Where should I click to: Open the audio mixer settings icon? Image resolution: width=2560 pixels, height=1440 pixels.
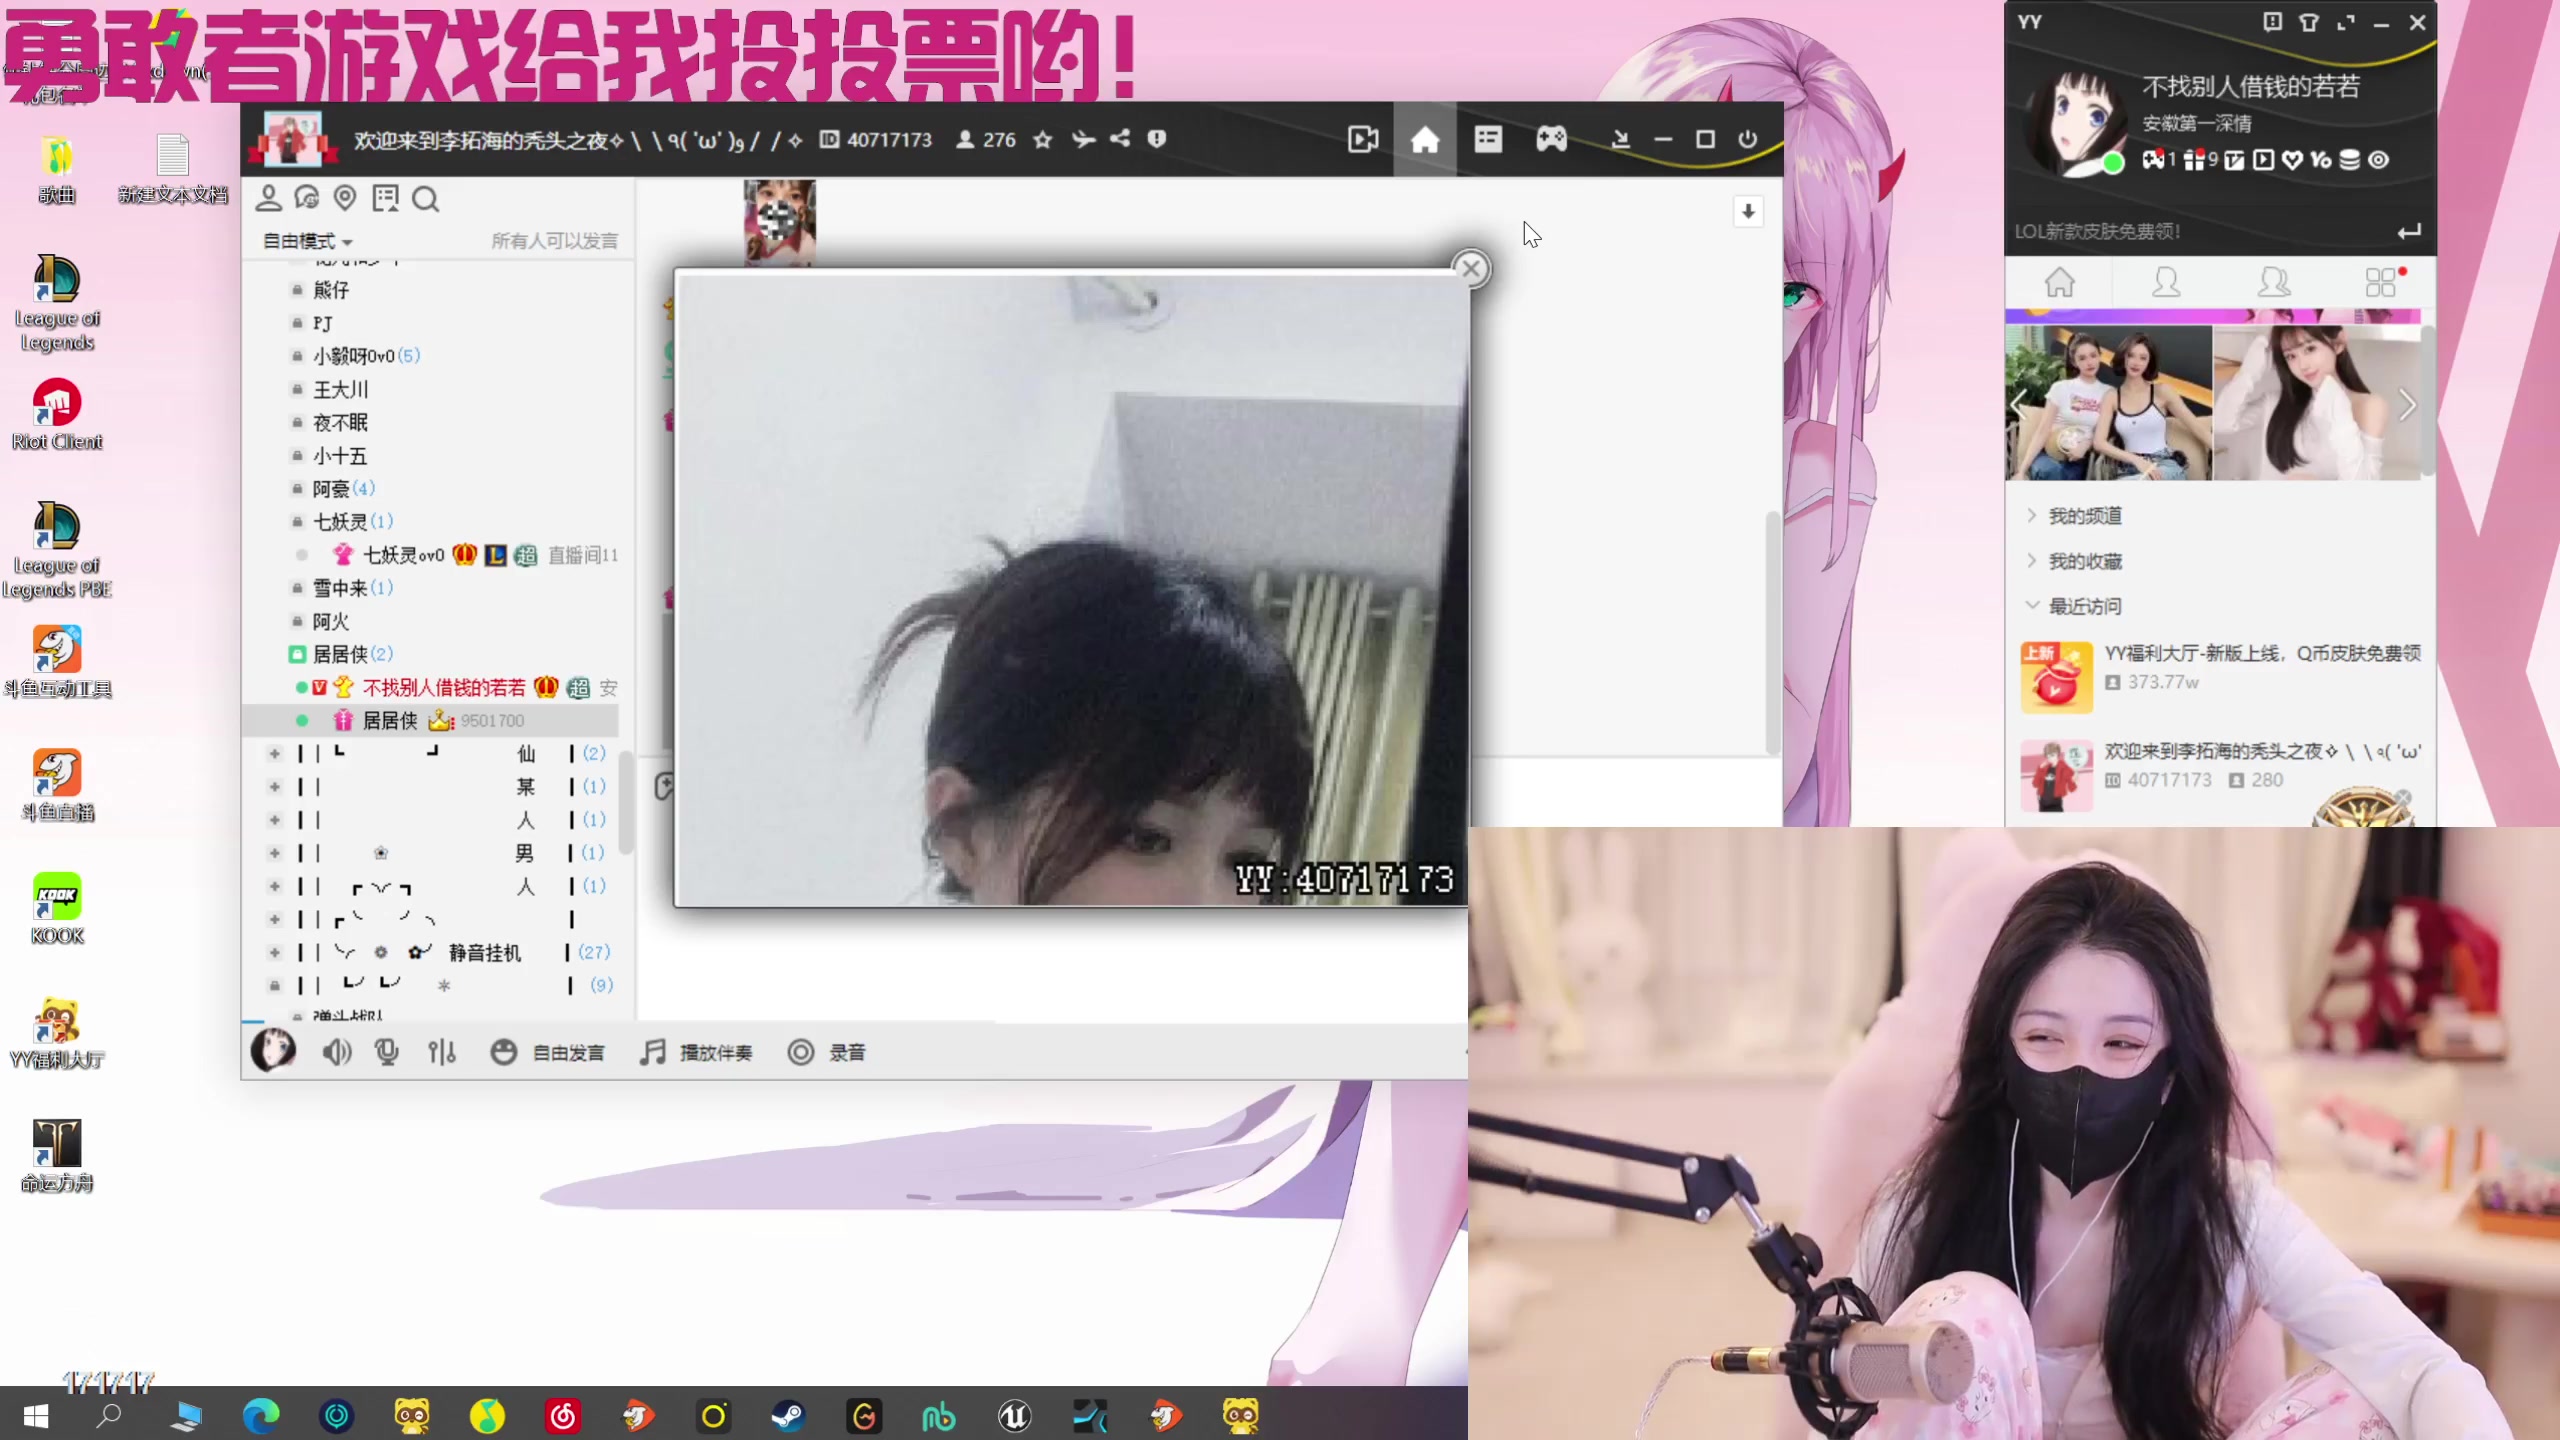[441, 1052]
